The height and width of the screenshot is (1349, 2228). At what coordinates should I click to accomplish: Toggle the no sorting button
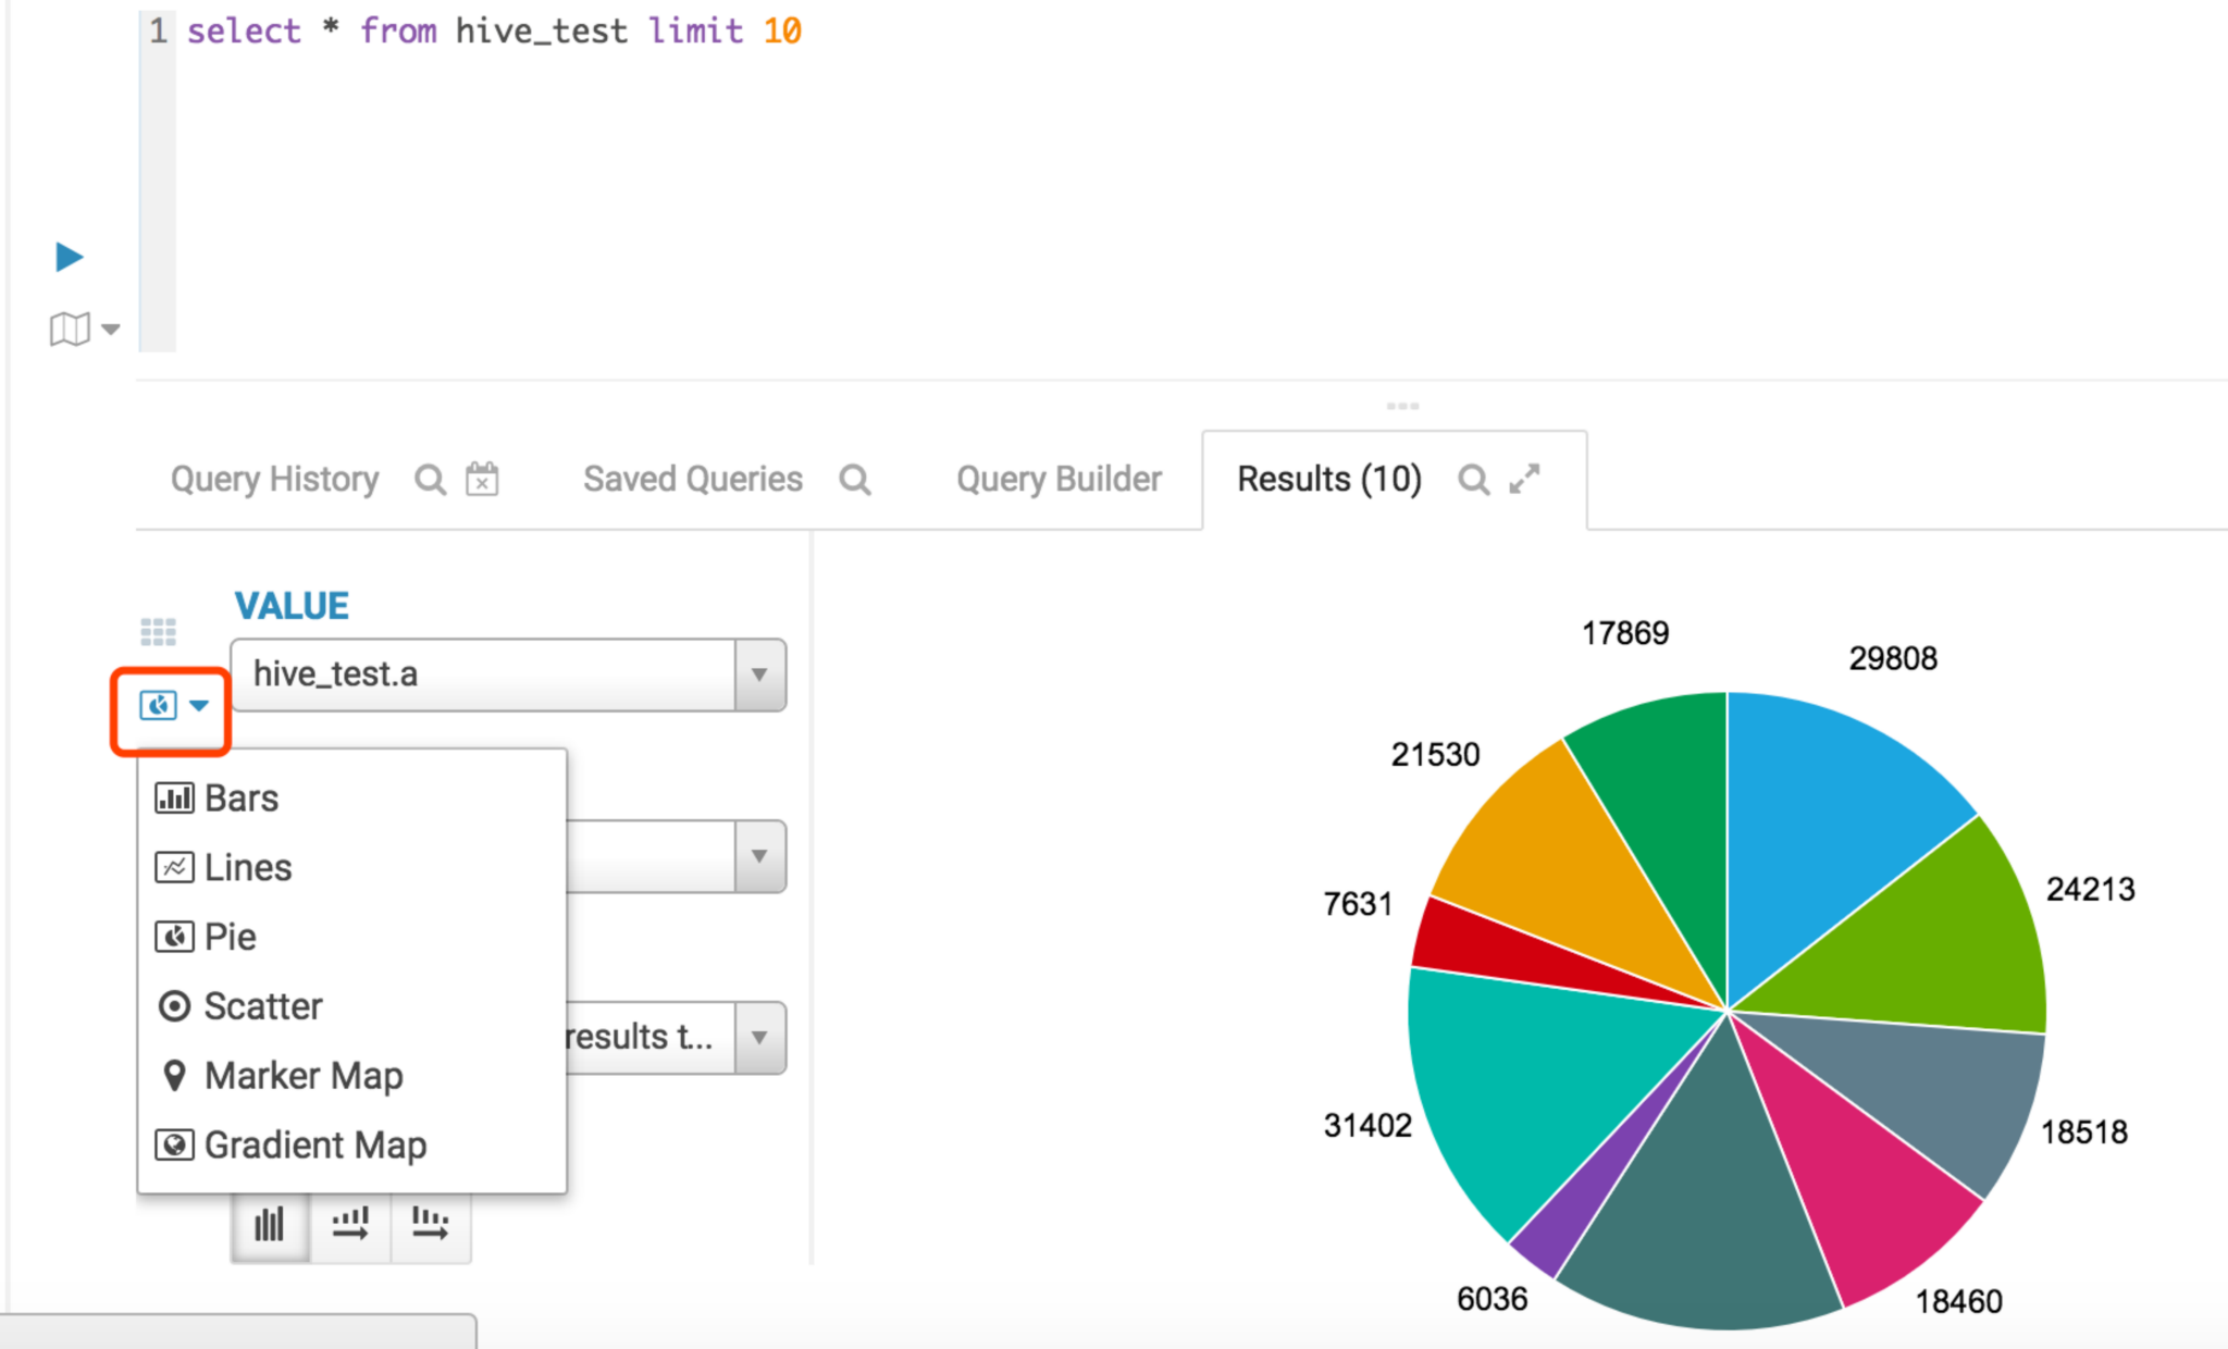270,1224
